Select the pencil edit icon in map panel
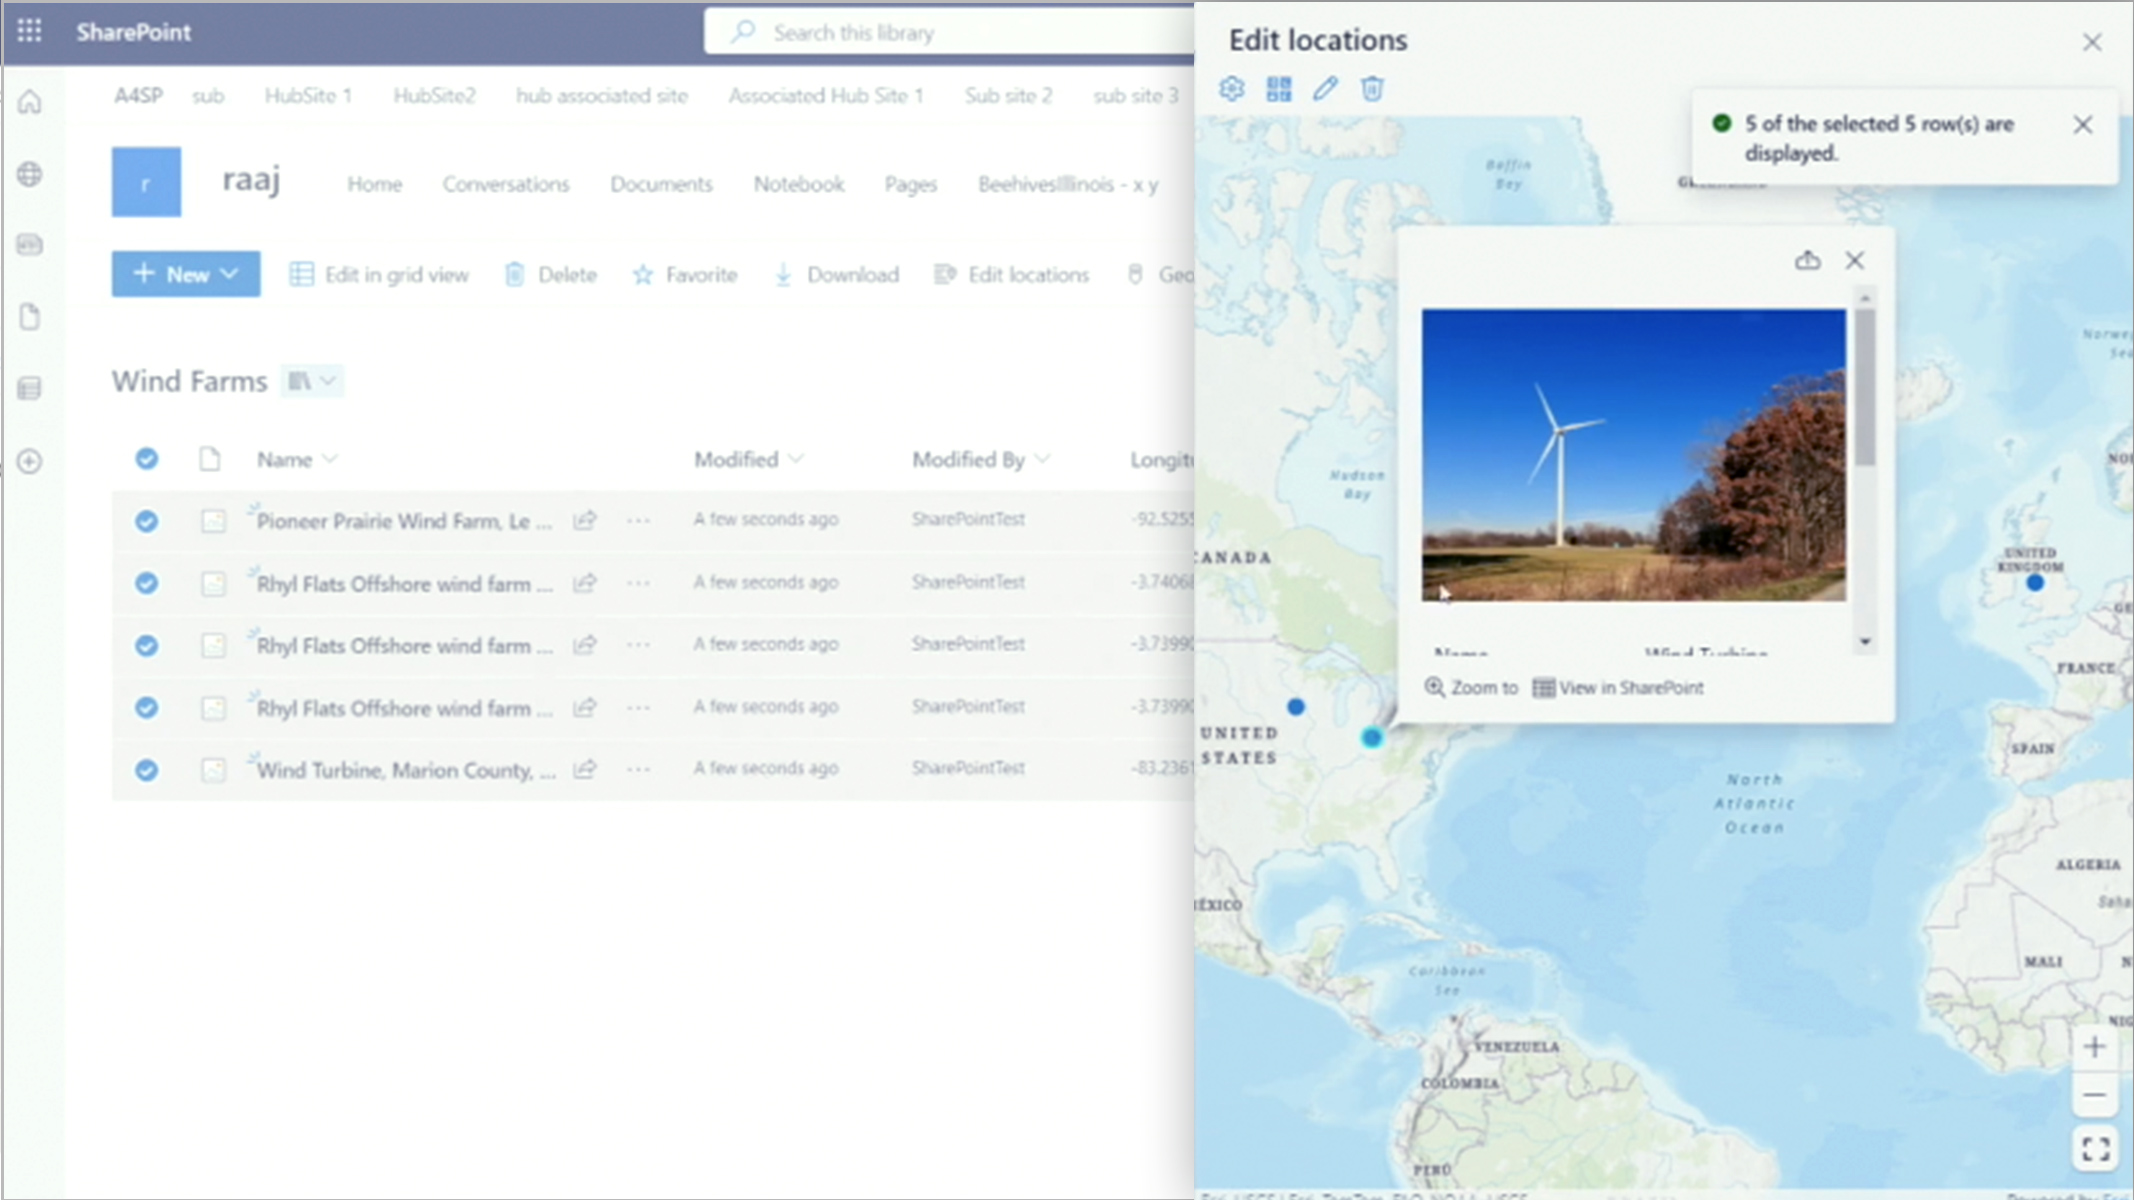This screenshot has width=2134, height=1200. tap(1325, 89)
